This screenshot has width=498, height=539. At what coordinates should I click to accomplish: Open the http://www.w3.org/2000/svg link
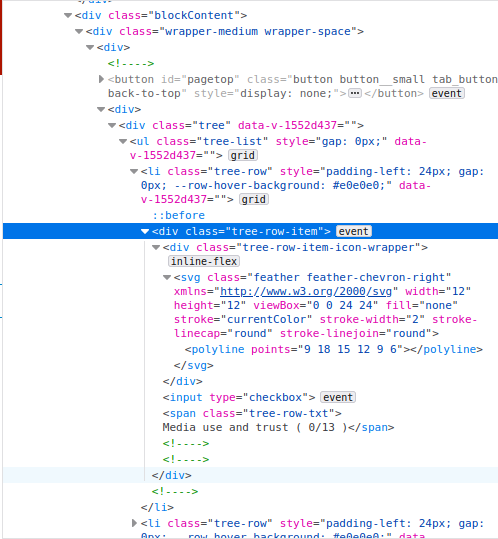point(306,292)
